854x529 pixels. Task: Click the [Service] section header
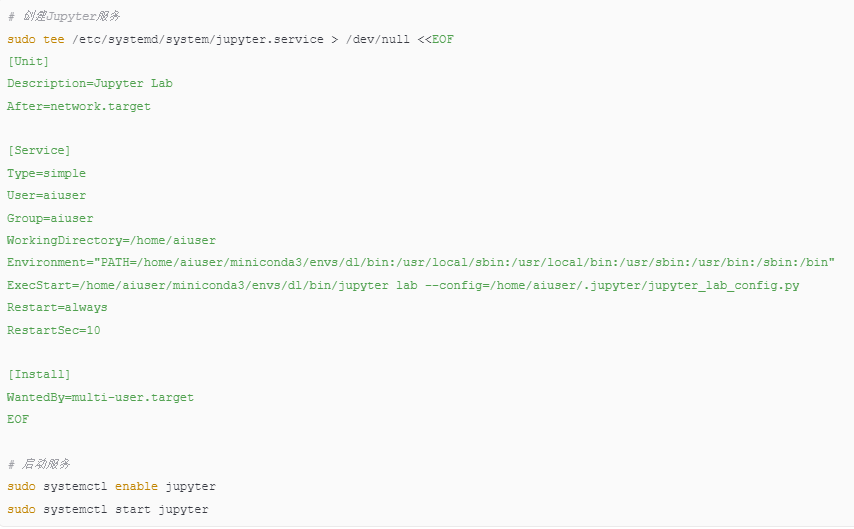point(39,151)
